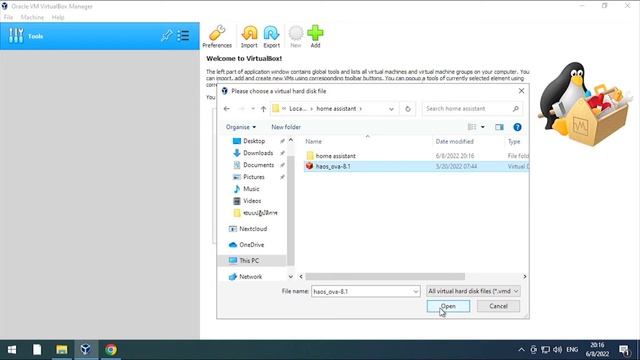Expand the File name dropdown arrow
This screenshot has width=640, height=360.
[x=416, y=291]
